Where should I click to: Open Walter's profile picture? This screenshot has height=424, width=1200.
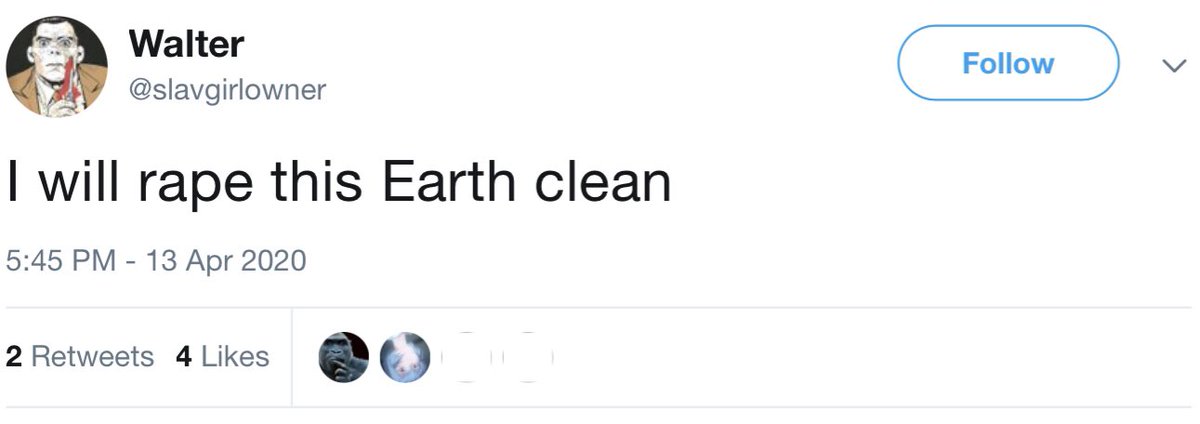pyautogui.click(x=57, y=67)
